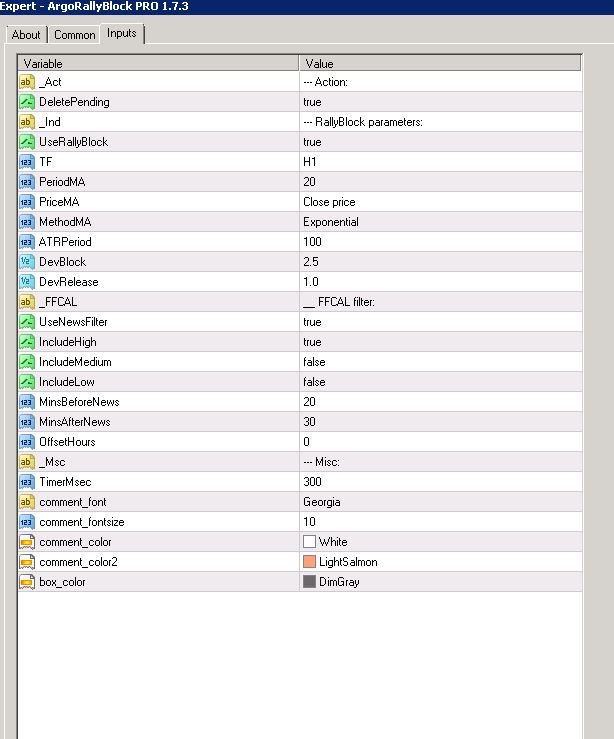Click the boolean icon beside IncludeMedium
614x739 pixels.
tap(27, 362)
